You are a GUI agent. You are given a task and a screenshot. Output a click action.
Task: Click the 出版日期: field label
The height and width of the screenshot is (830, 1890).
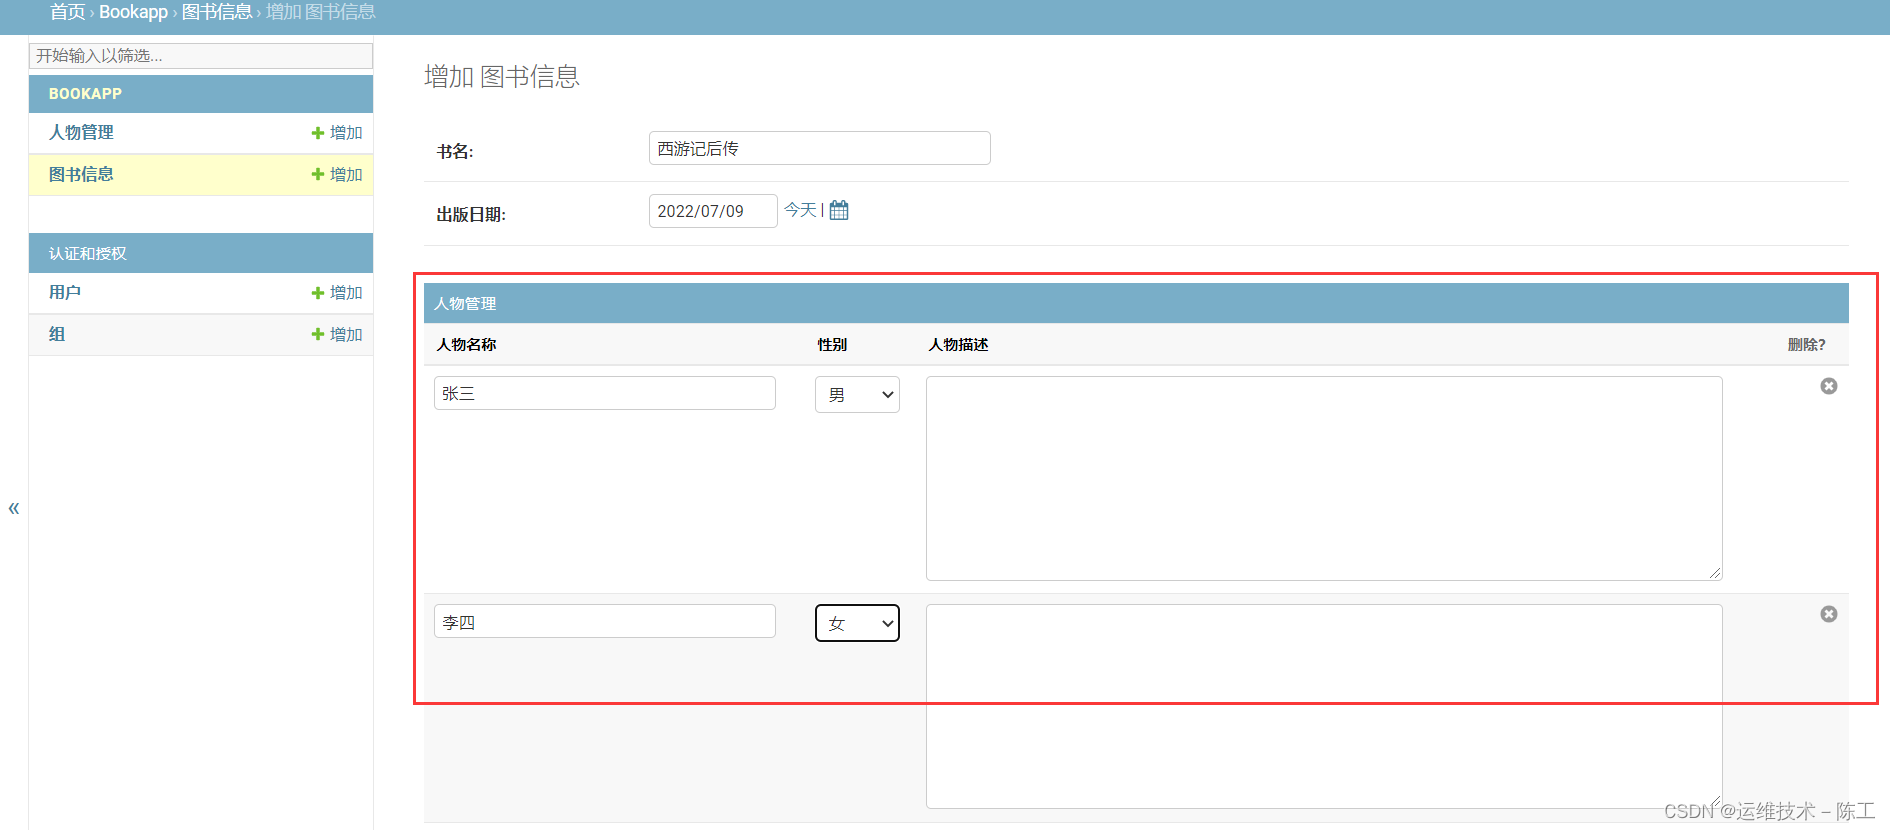471,214
